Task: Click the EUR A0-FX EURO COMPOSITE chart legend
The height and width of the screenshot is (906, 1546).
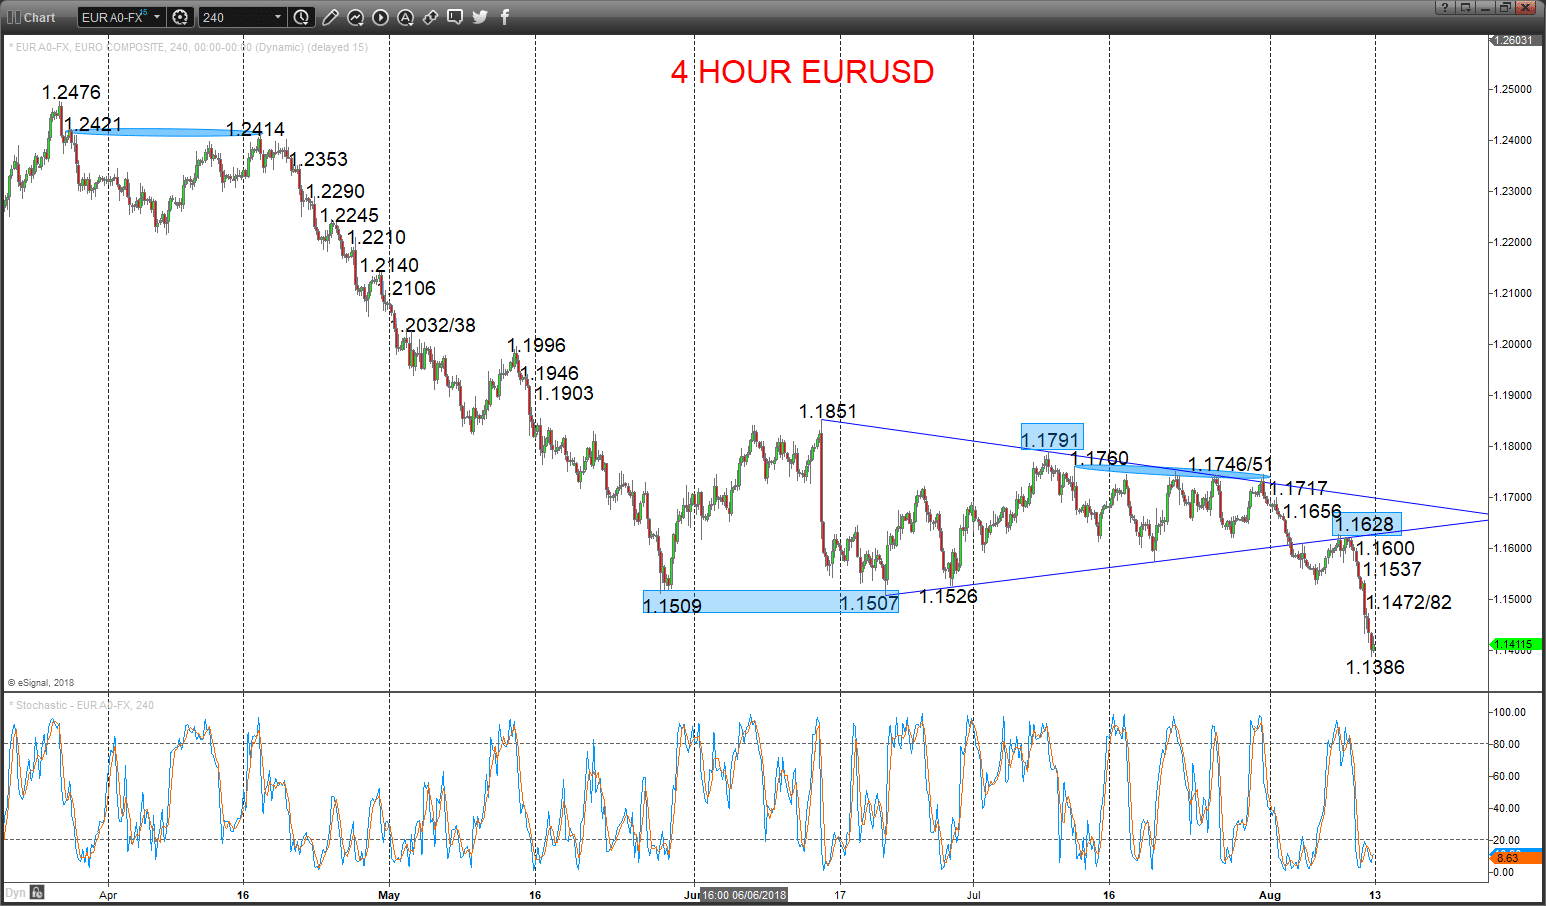Action: [x=188, y=47]
